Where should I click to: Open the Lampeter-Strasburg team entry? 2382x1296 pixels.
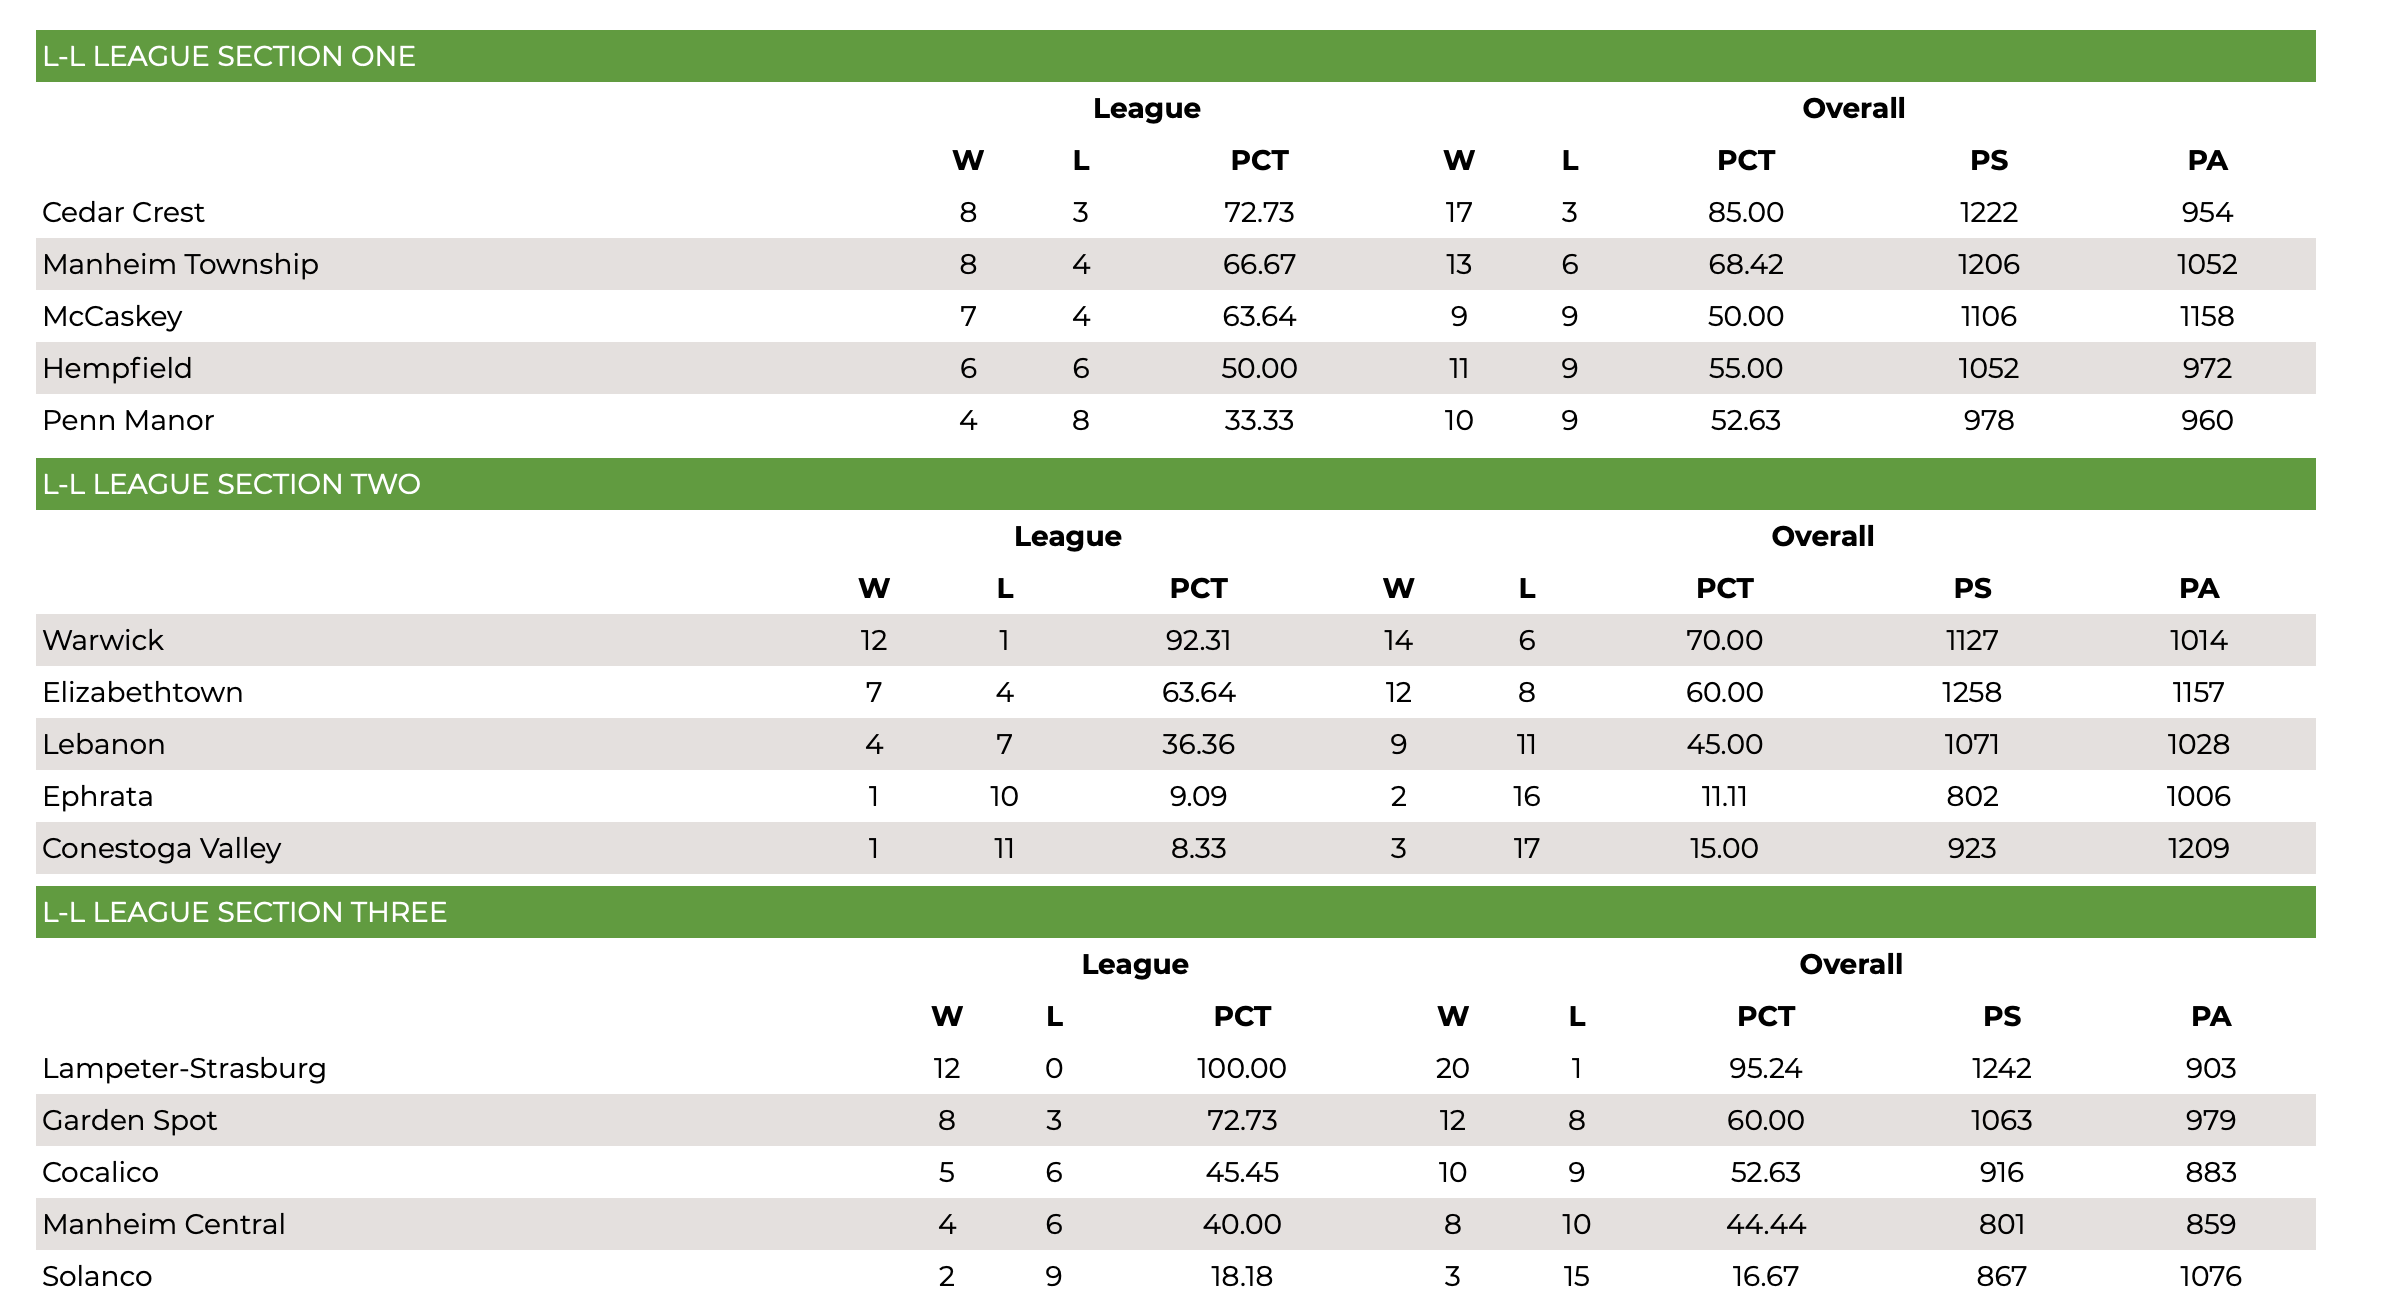point(1175,1068)
